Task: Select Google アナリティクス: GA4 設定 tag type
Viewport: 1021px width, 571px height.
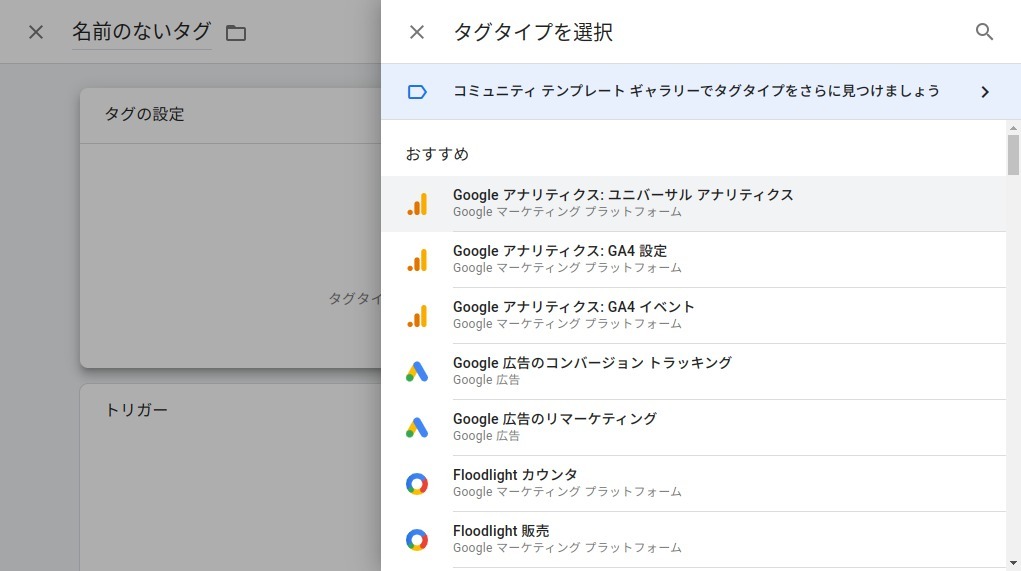Action: tap(693, 260)
